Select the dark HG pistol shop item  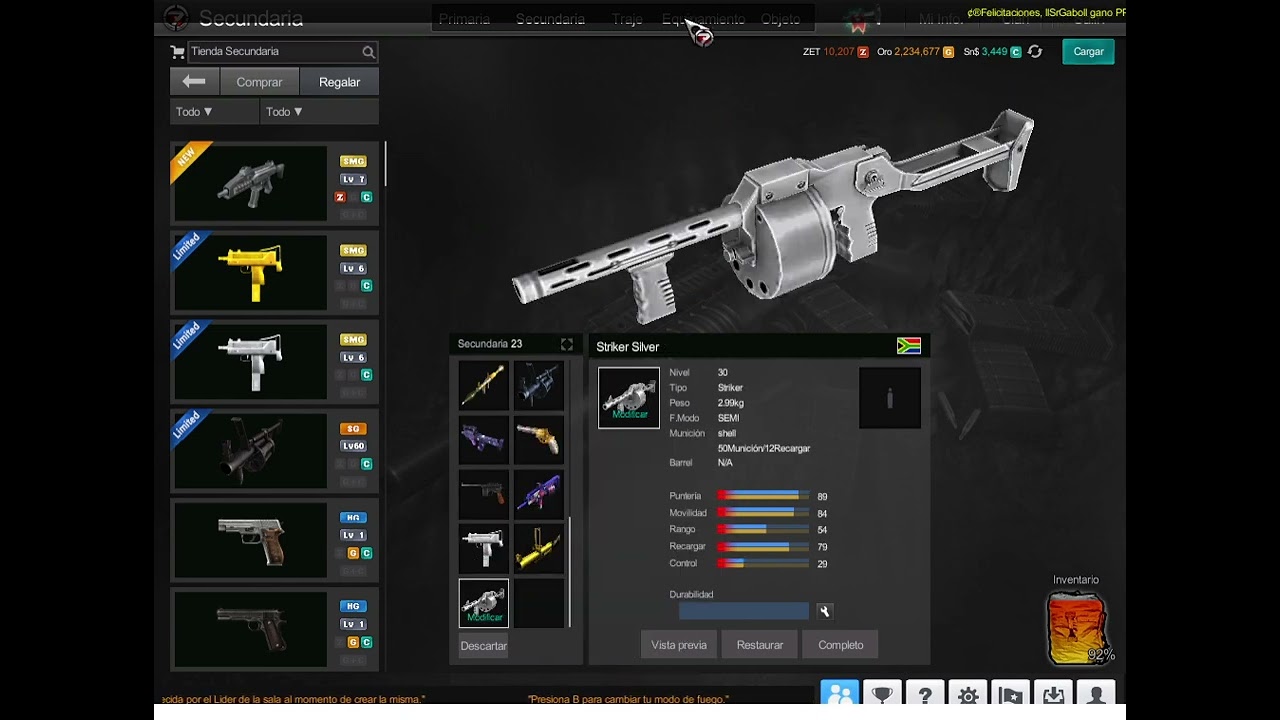tap(275, 629)
